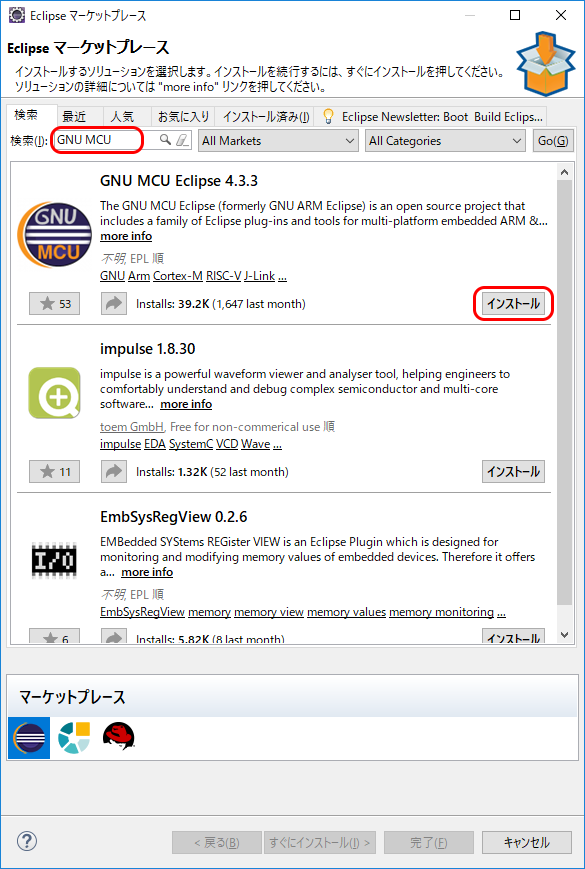Open the All Markets dropdown
Image resolution: width=585 pixels, height=869 pixels.
pyautogui.click(x=278, y=141)
